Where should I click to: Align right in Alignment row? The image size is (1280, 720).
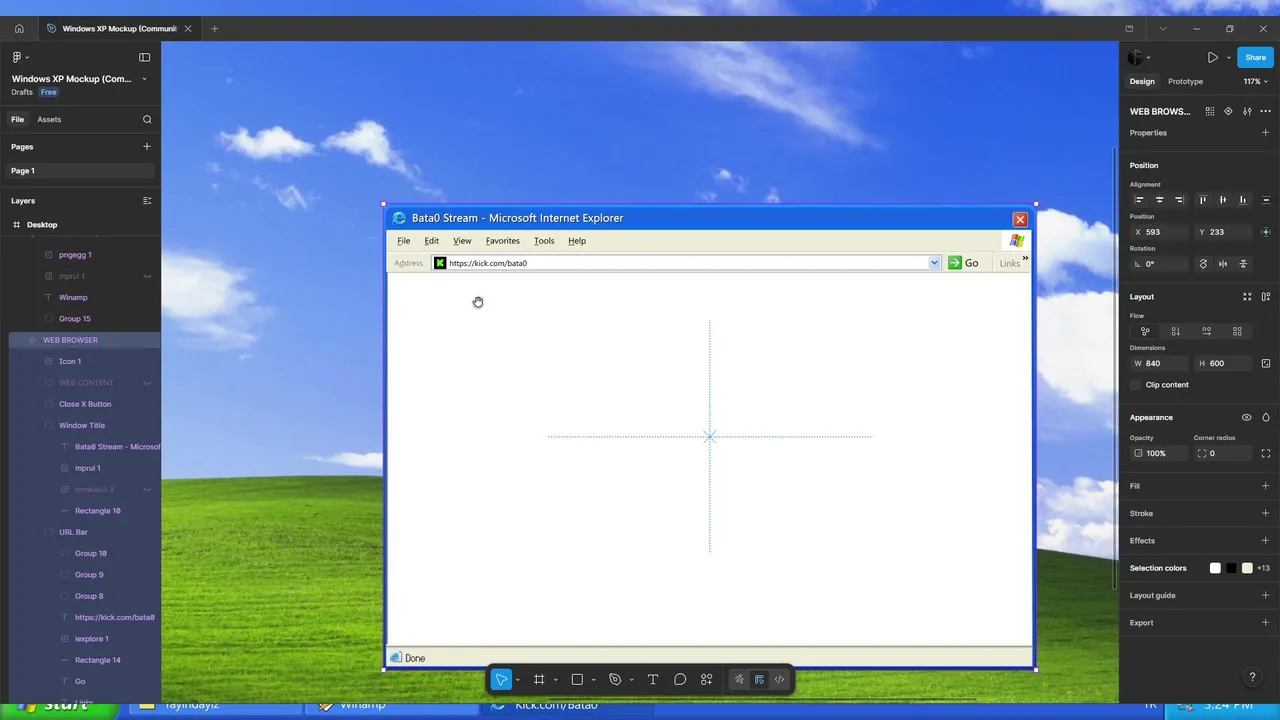pos(1179,200)
